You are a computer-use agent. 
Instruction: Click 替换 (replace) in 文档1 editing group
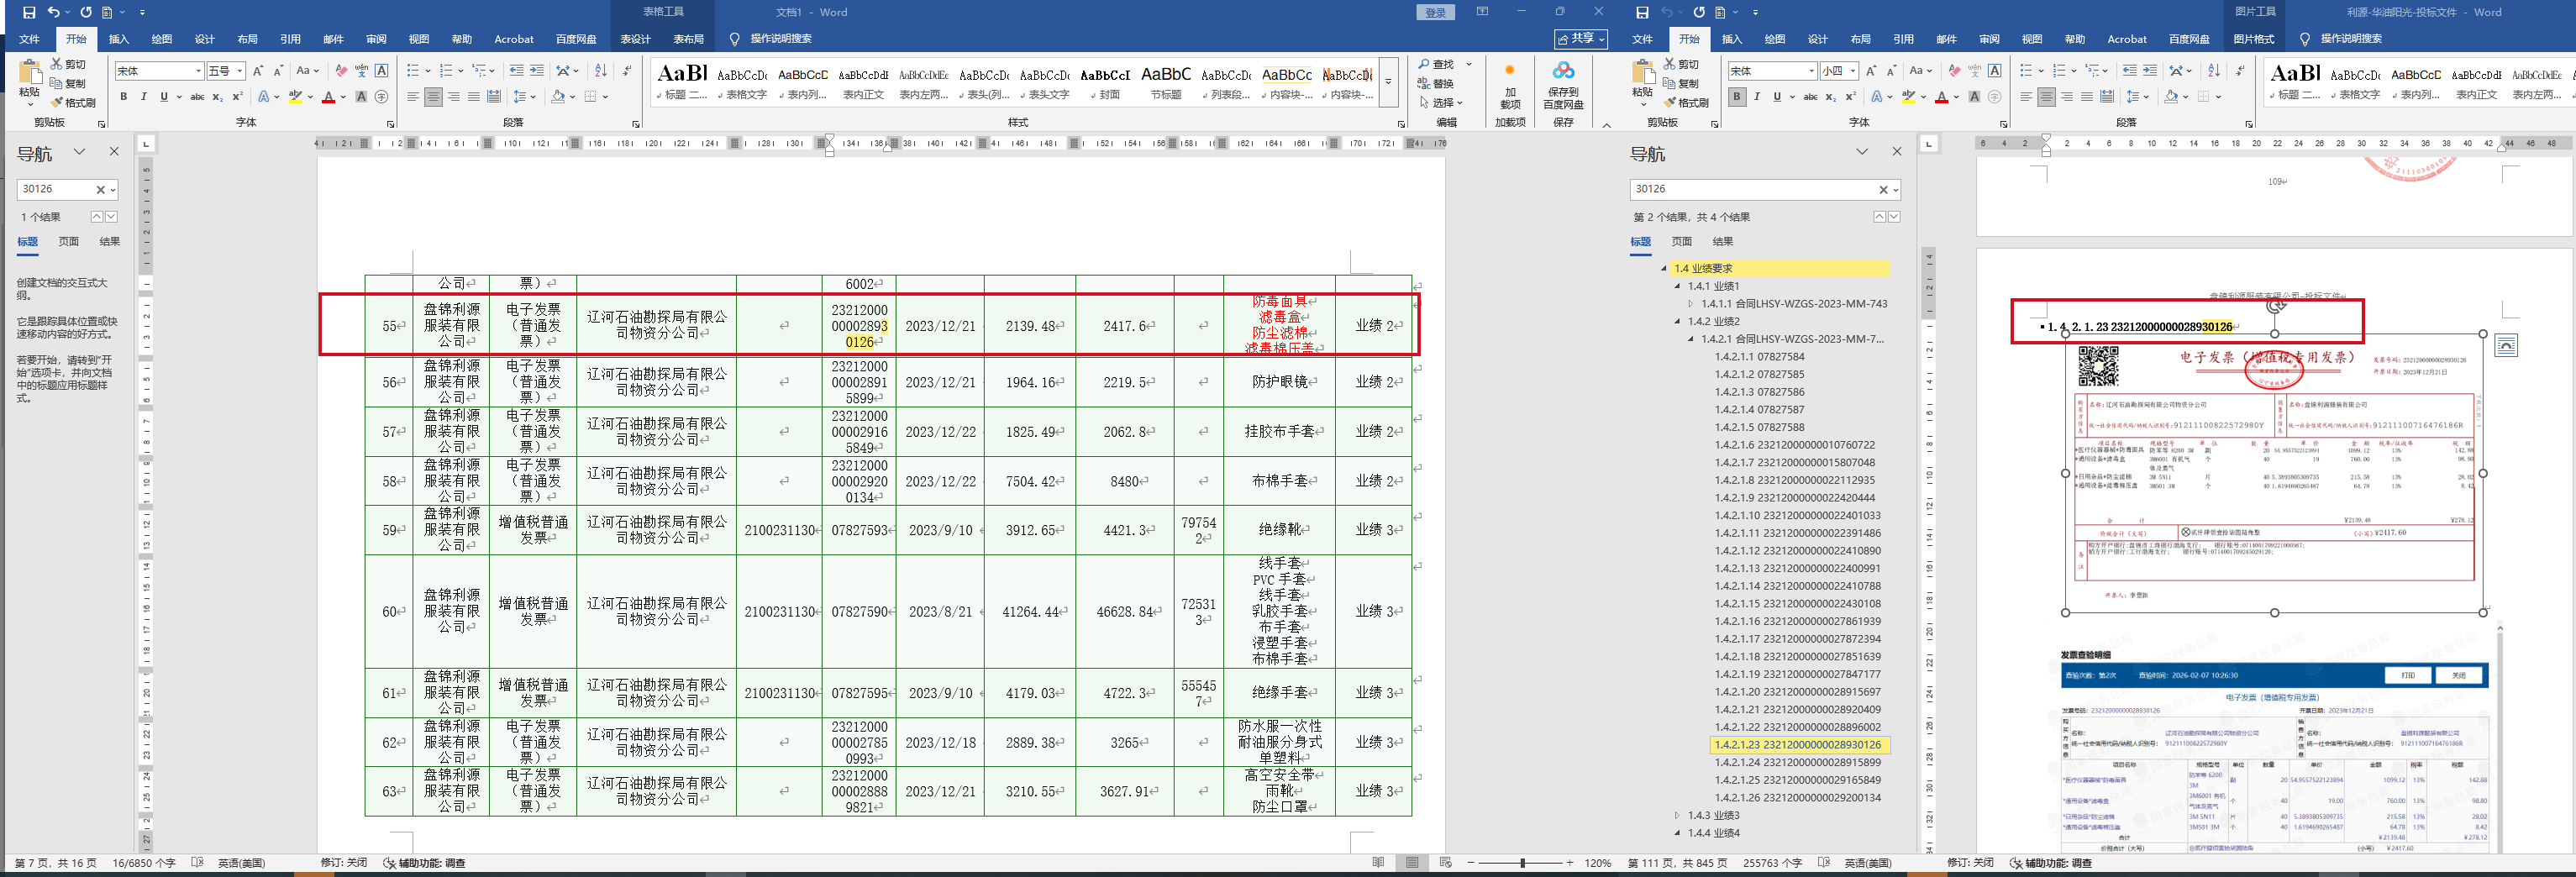click(x=1436, y=83)
